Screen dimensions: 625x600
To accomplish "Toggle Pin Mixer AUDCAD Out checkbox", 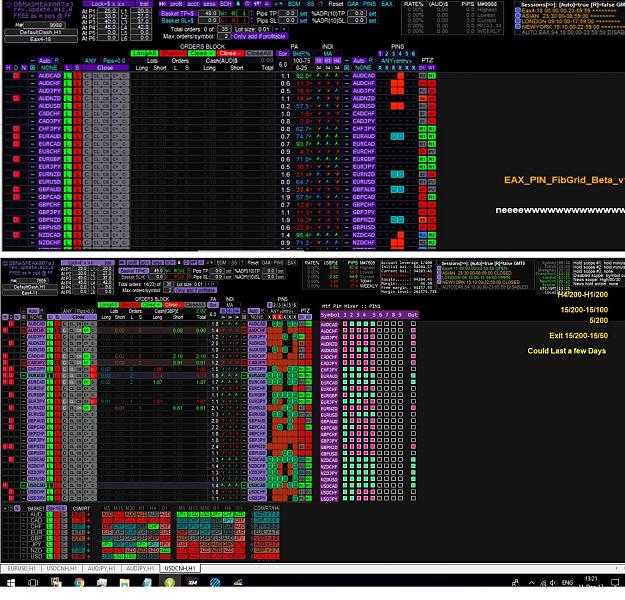I will pos(413,324).
